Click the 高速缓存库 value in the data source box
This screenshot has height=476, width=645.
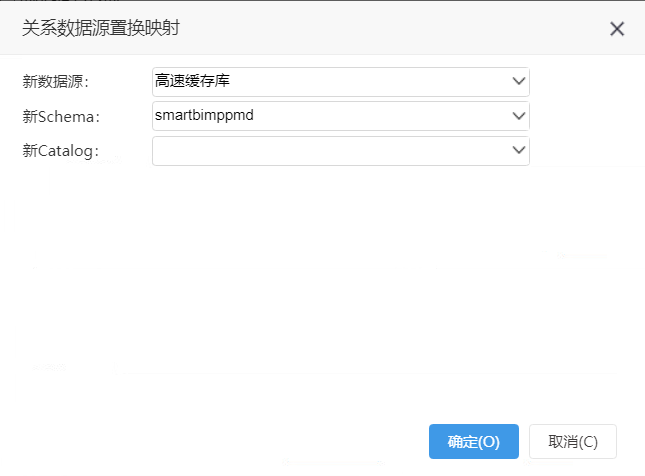click(192, 81)
